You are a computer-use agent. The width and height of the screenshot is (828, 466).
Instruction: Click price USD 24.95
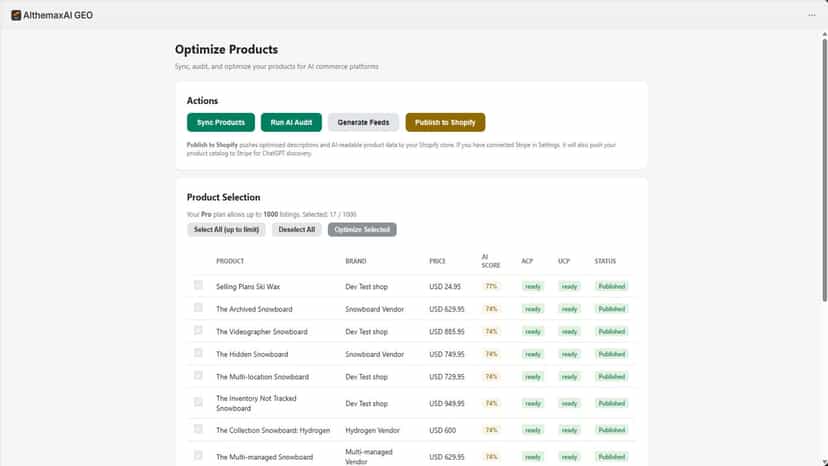[445, 286]
